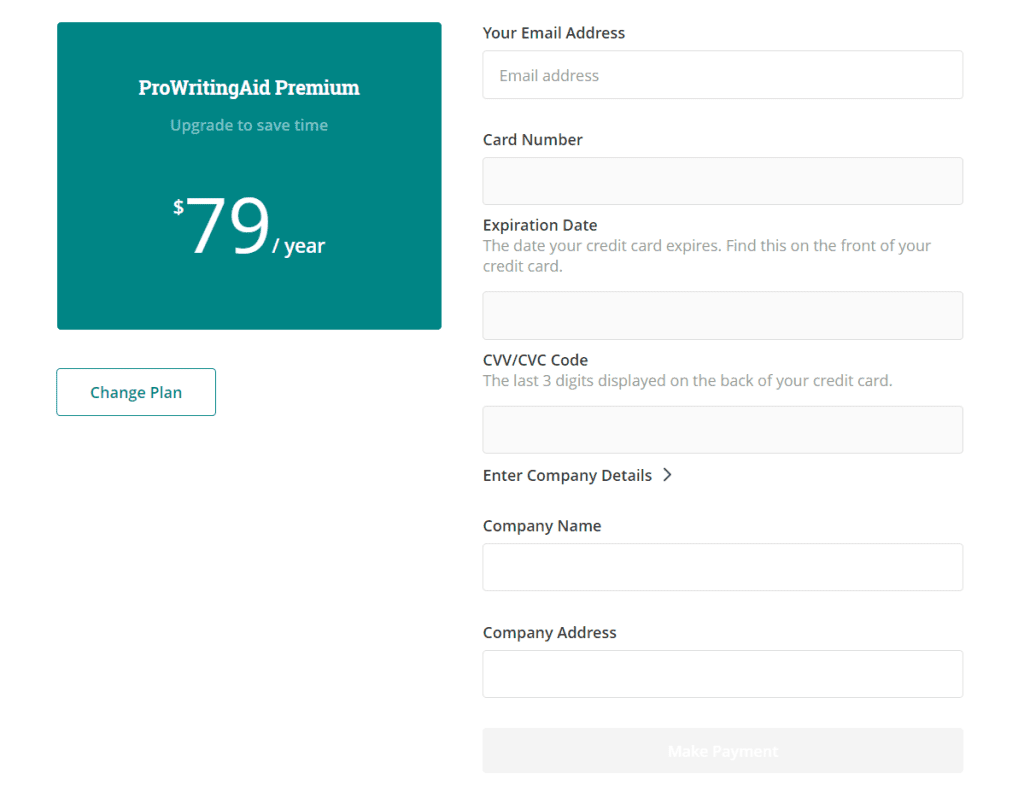Screen dimensions: 1024x803
Task: Click the $79 / year price text
Action: (x=249, y=226)
